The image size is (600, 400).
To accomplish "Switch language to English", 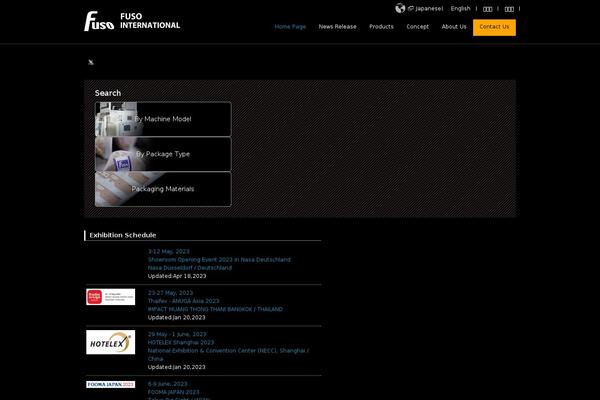I will (x=460, y=8).
